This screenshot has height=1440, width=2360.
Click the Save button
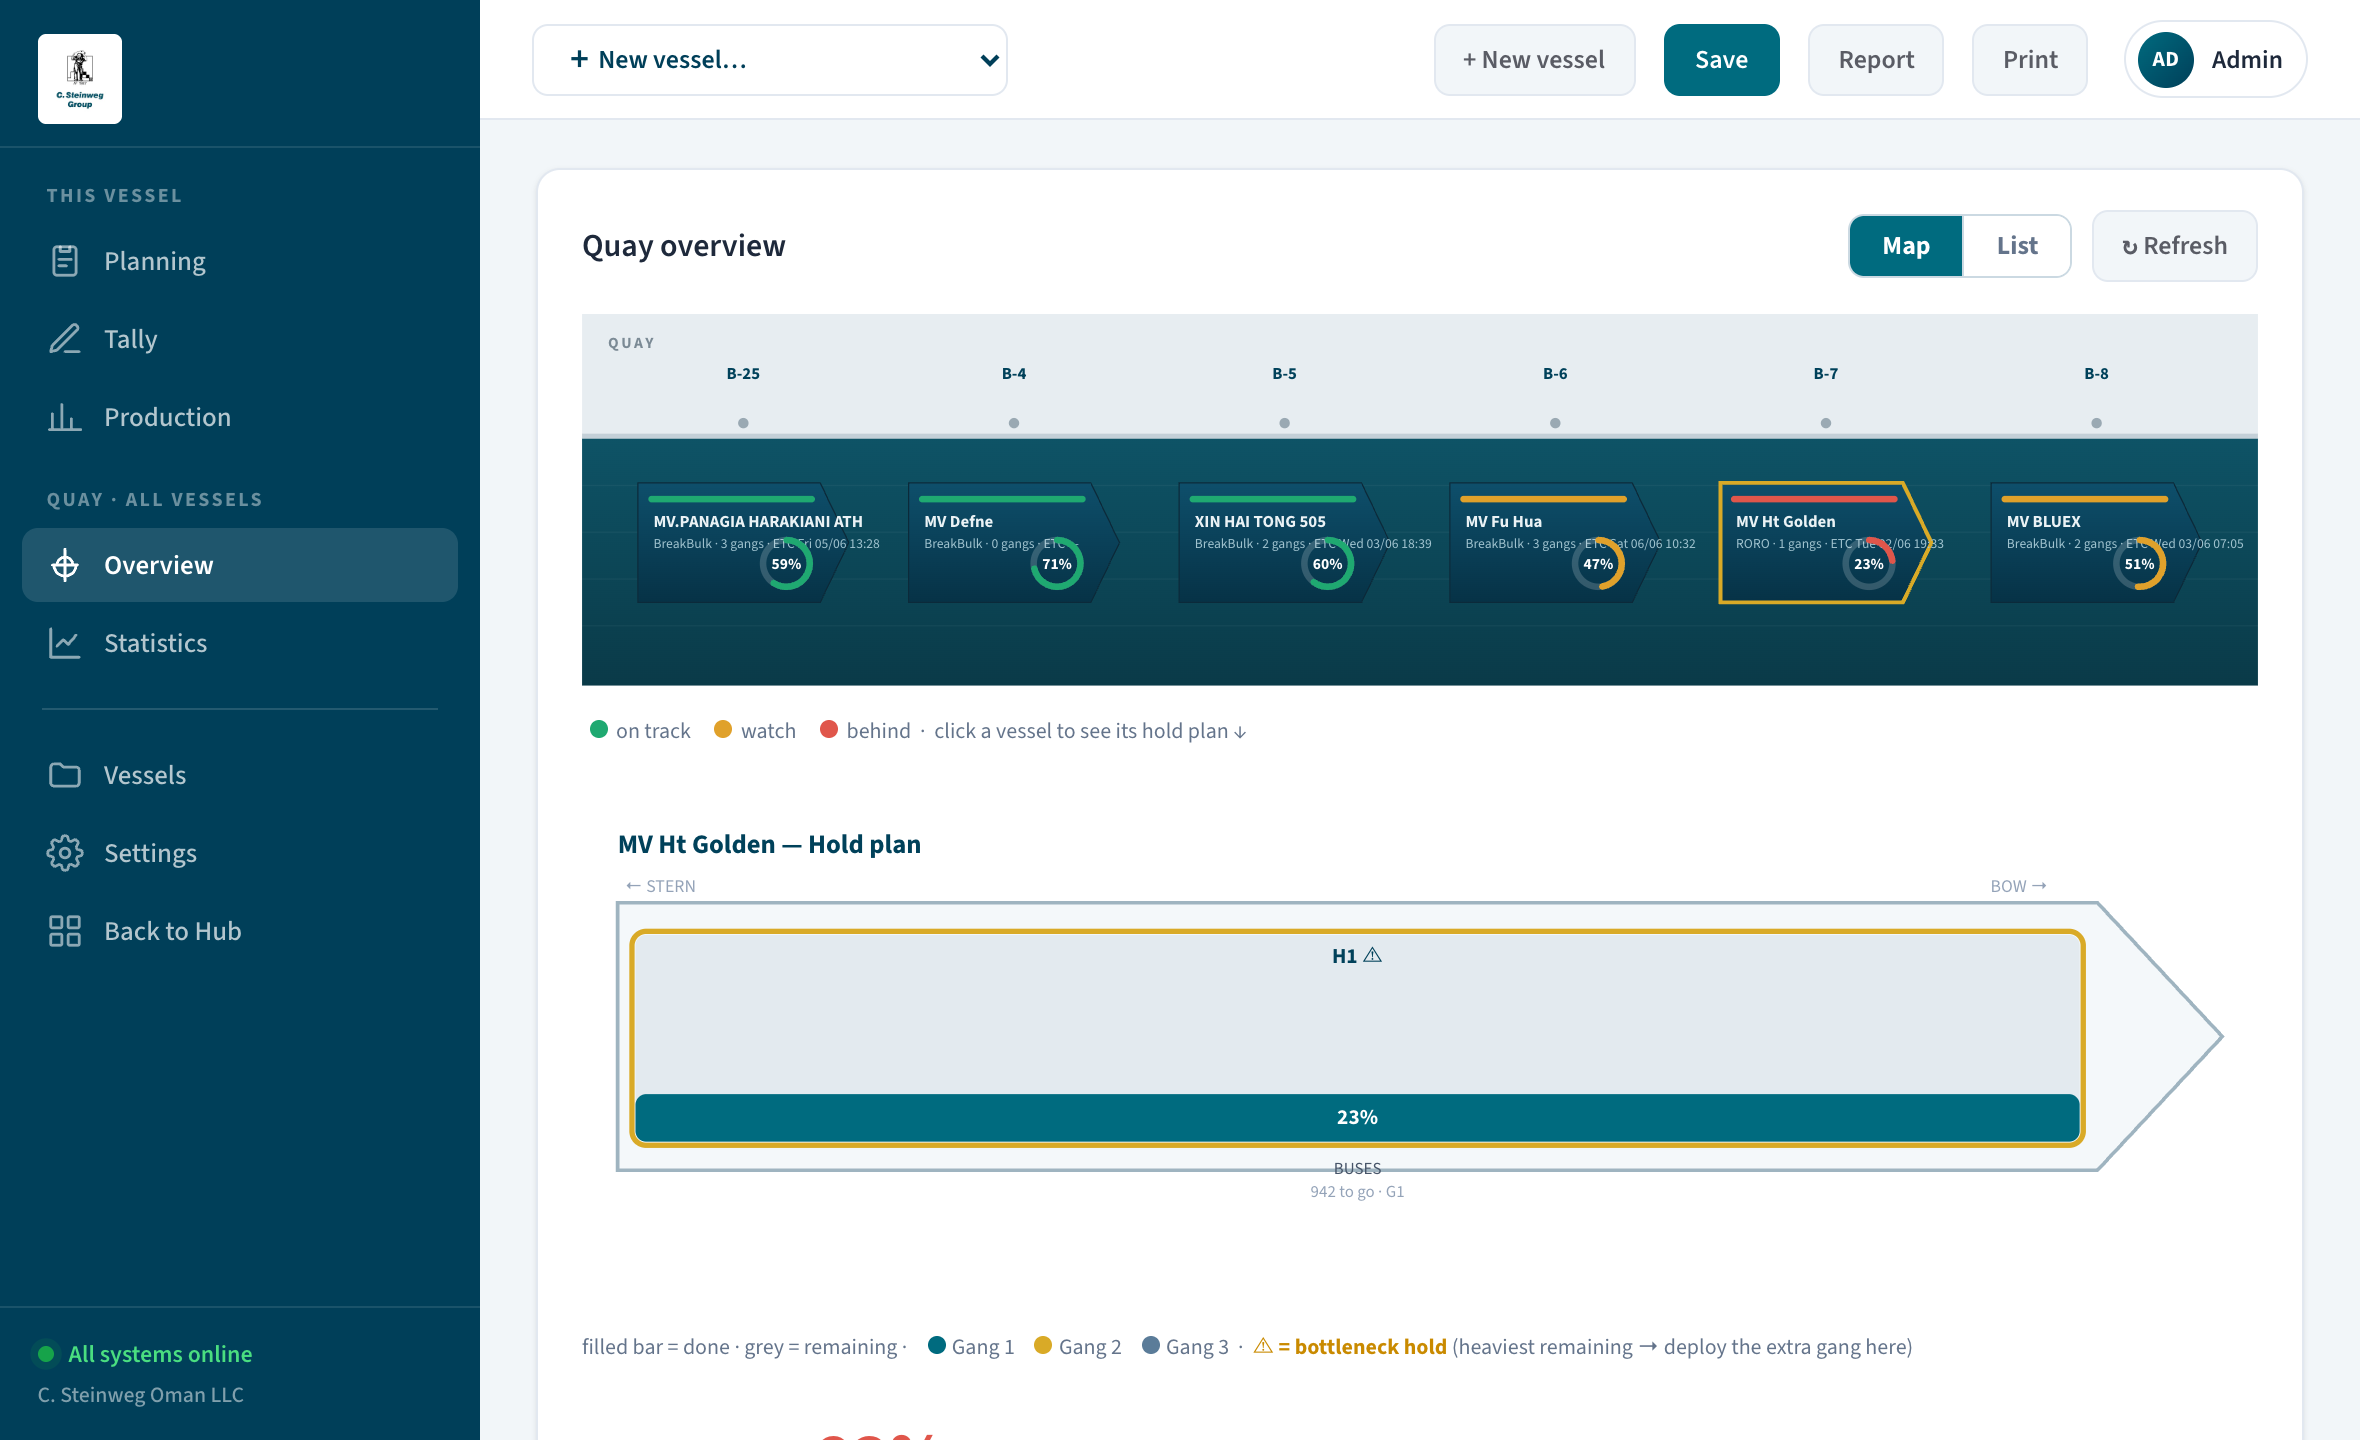tap(1722, 60)
